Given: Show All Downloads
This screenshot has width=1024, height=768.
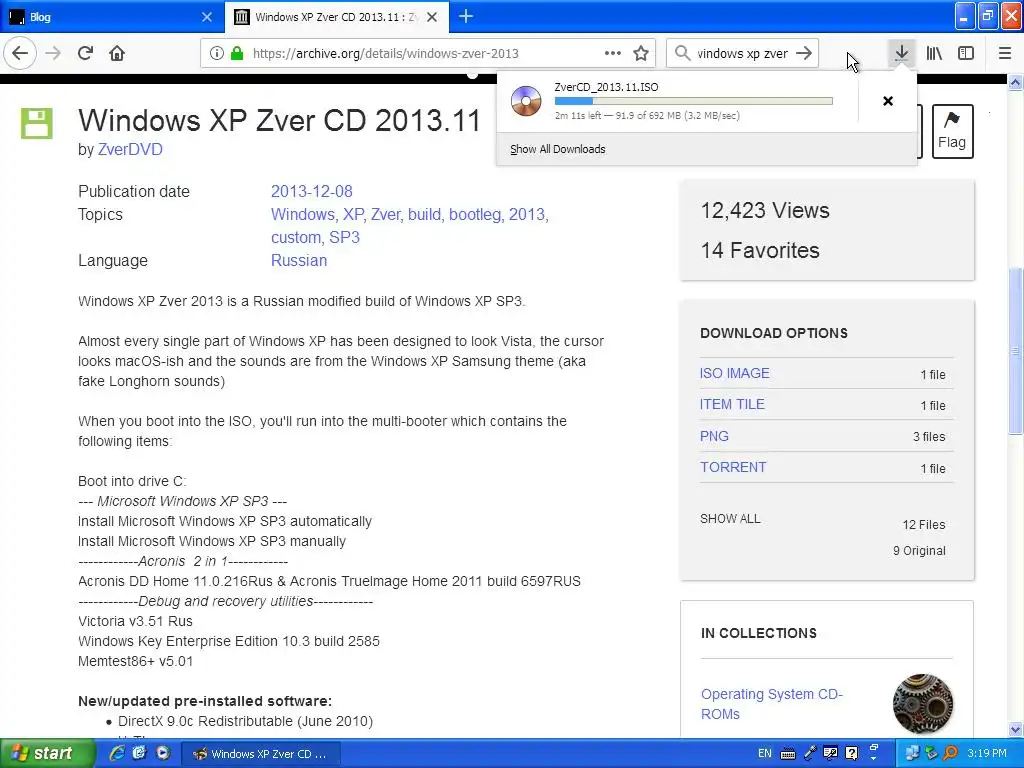Looking at the screenshot, I should [x=558, y=149].
